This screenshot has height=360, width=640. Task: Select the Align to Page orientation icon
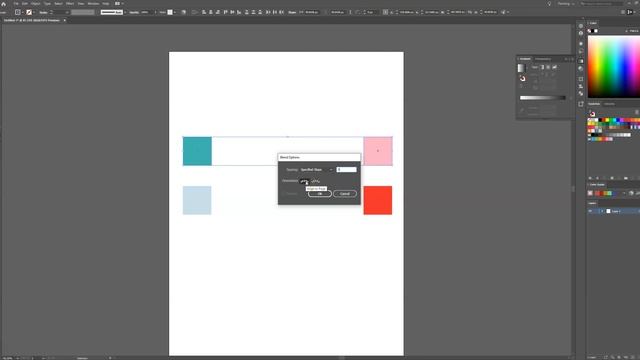coord(304,181)
